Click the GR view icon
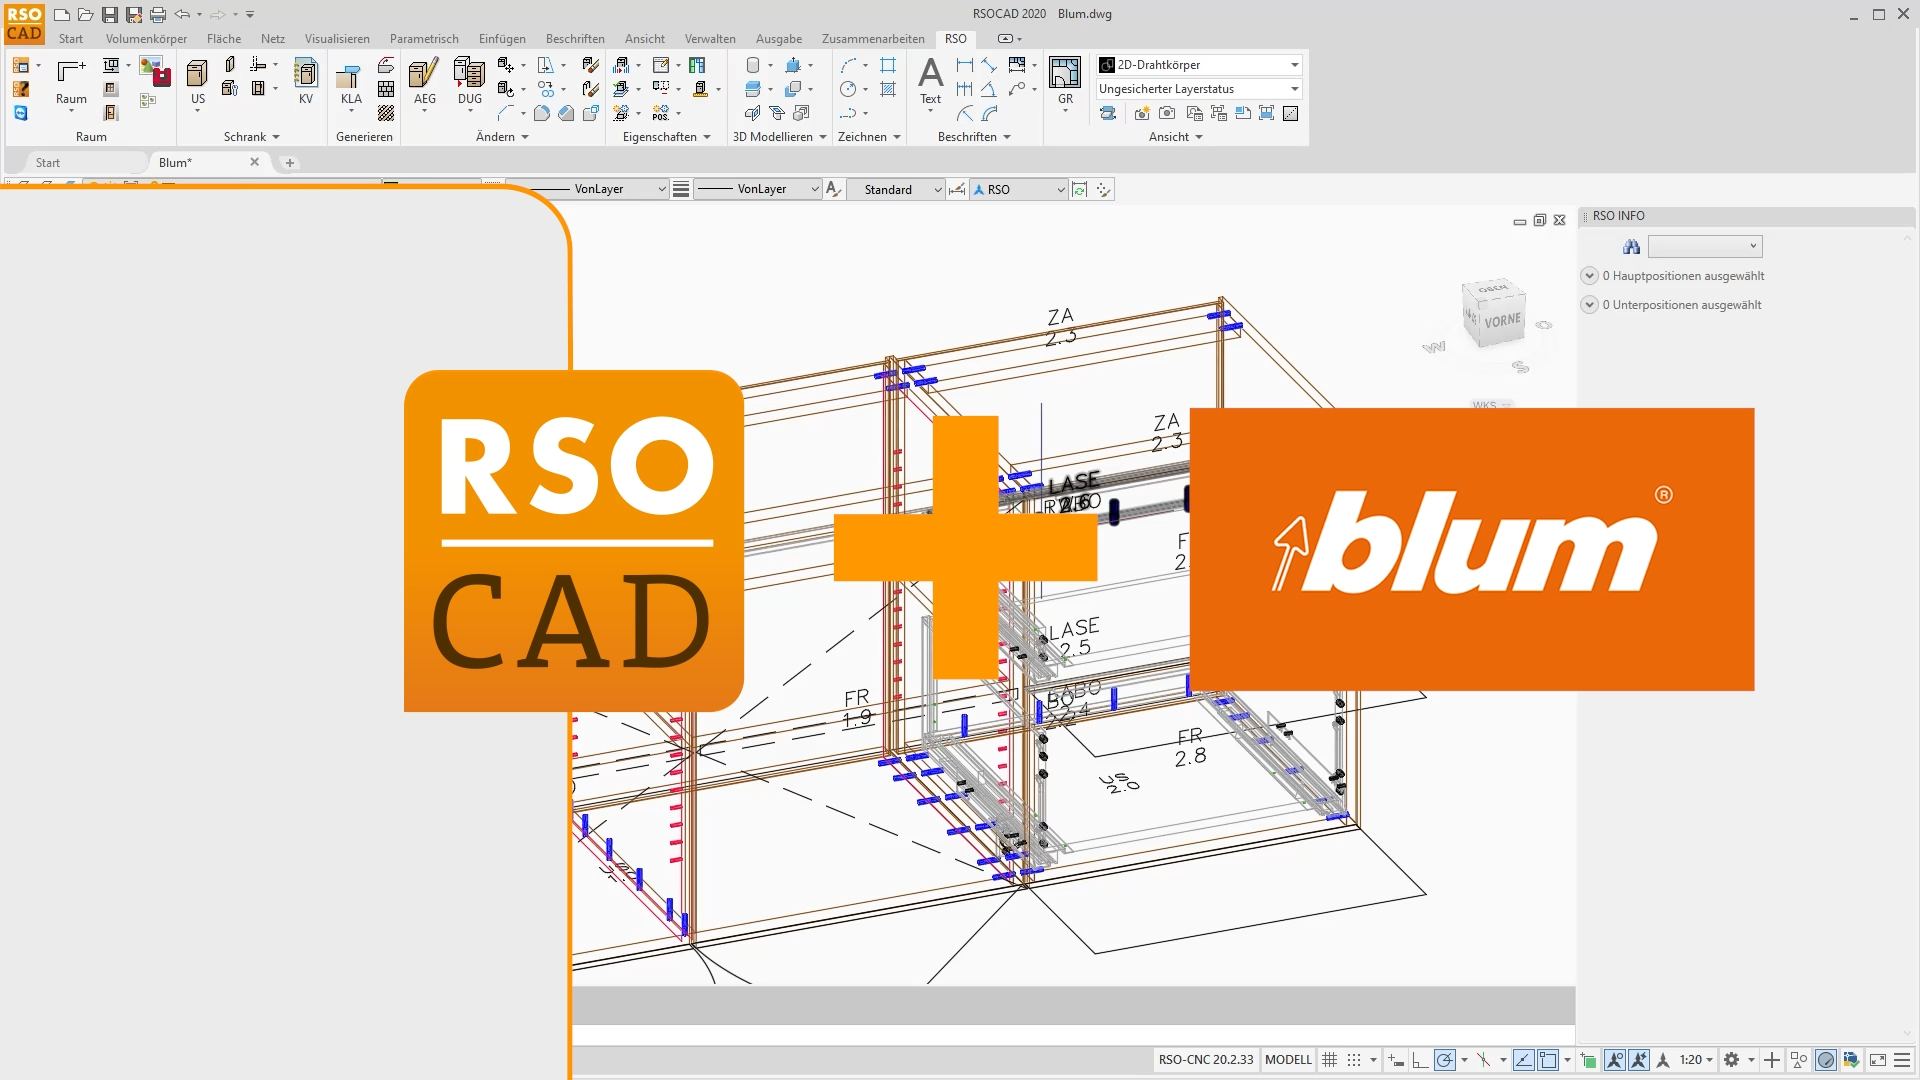The width and height of the screenshot is (1920, 1080). tap(1065, 74)
